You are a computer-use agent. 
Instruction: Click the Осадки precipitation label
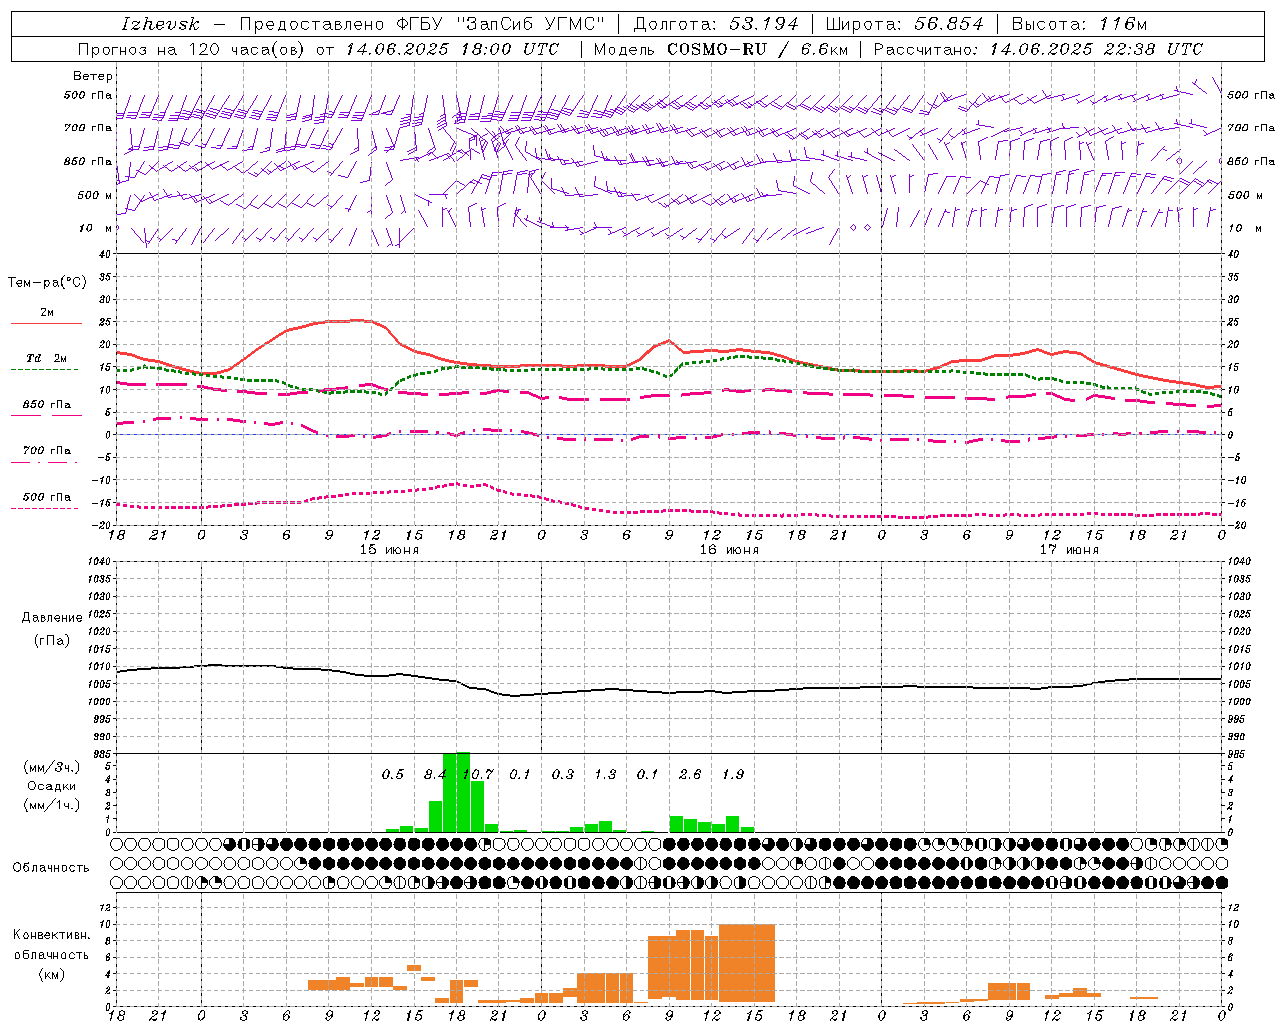point(52,786)
